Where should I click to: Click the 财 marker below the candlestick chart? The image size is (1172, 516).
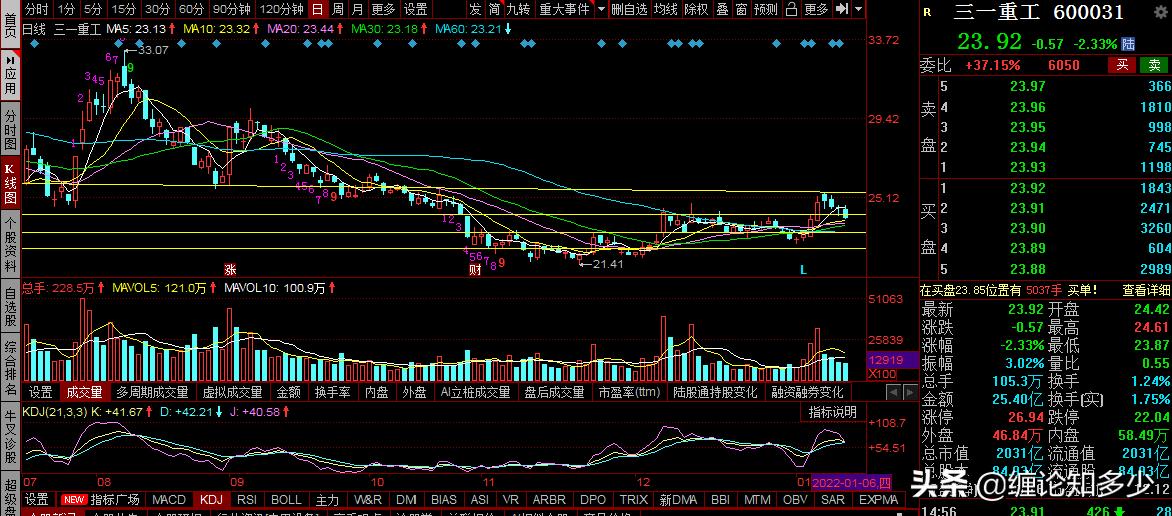(474, 270)
